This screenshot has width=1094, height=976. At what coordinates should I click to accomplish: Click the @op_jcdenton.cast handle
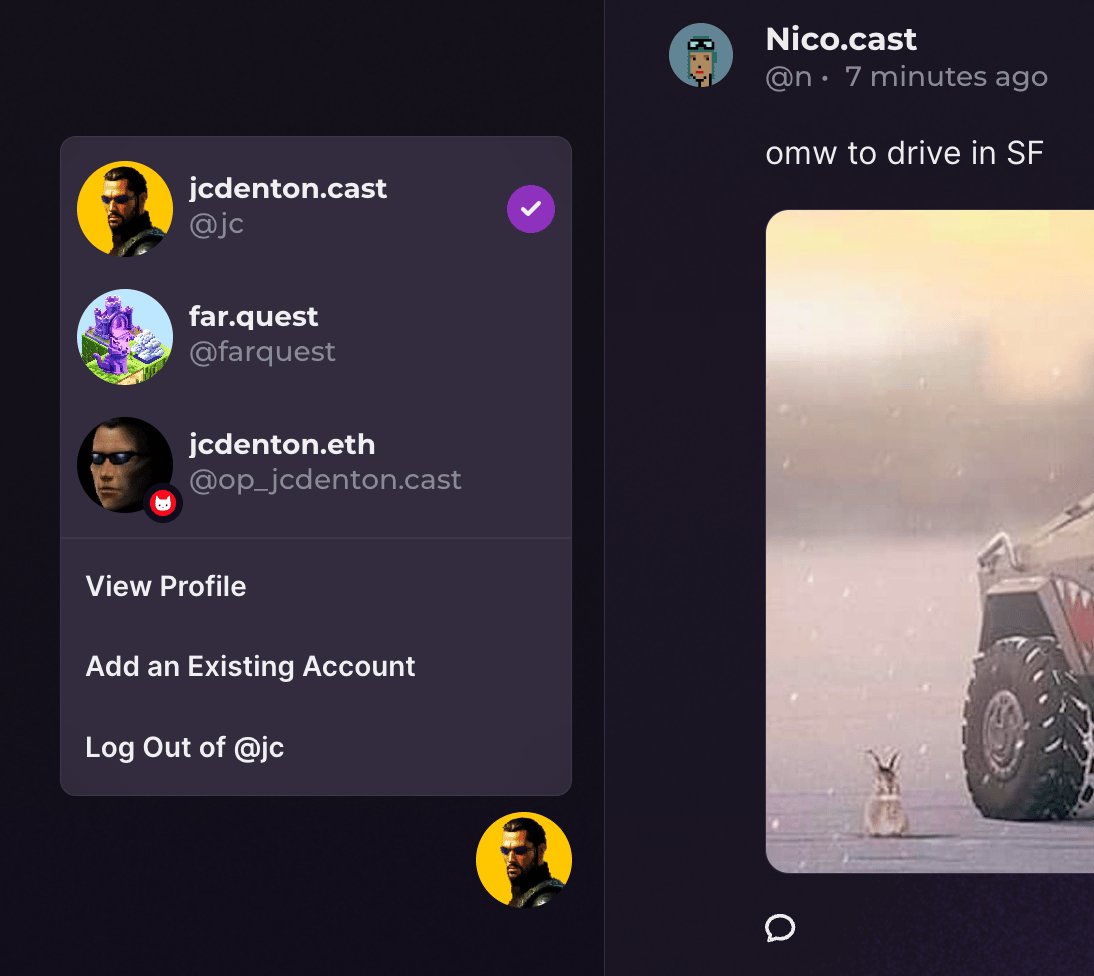[x=326, y=480]
